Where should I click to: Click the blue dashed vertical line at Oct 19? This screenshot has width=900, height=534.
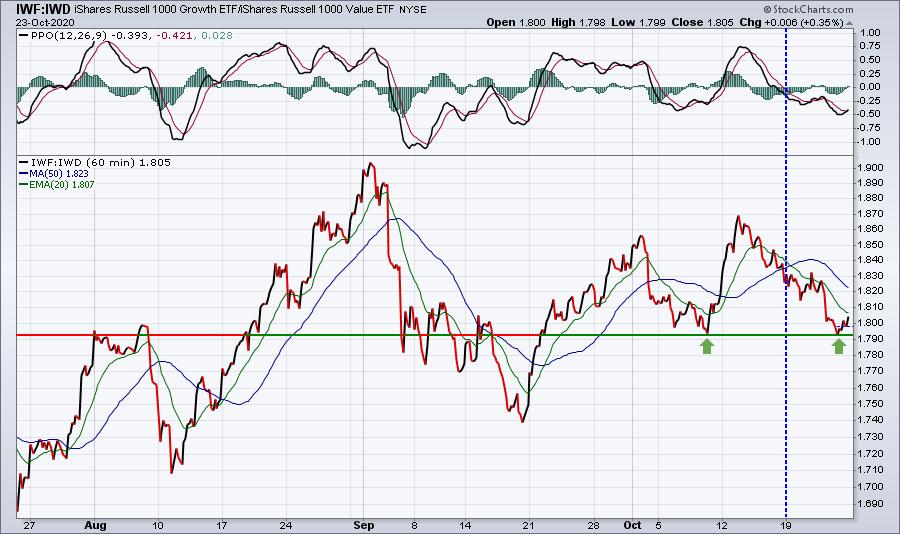click(786, 345)
